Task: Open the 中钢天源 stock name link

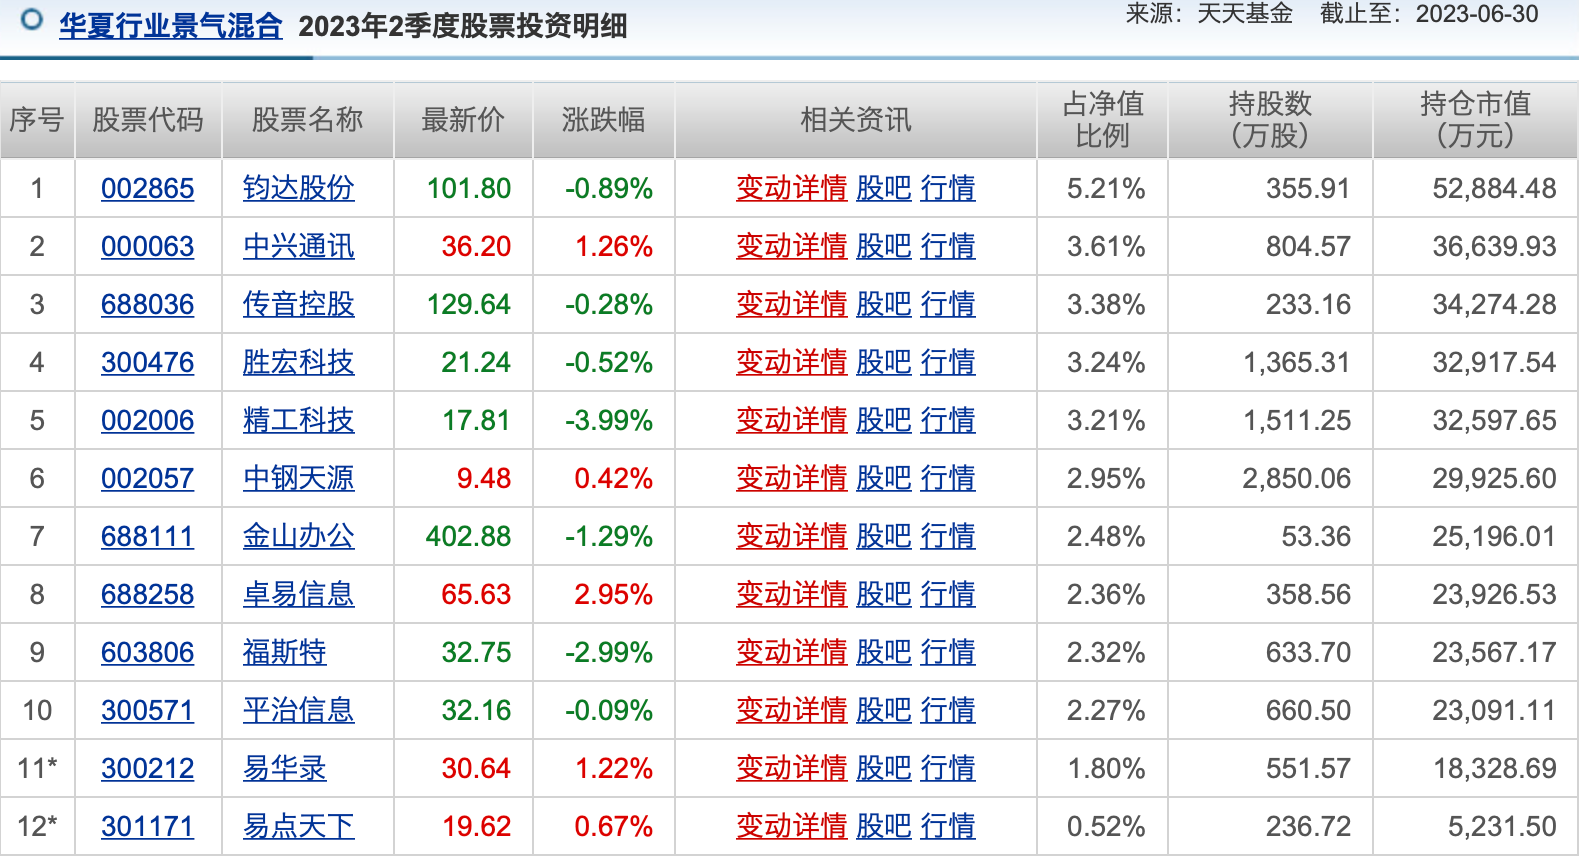Action: (x=298, y=479)
